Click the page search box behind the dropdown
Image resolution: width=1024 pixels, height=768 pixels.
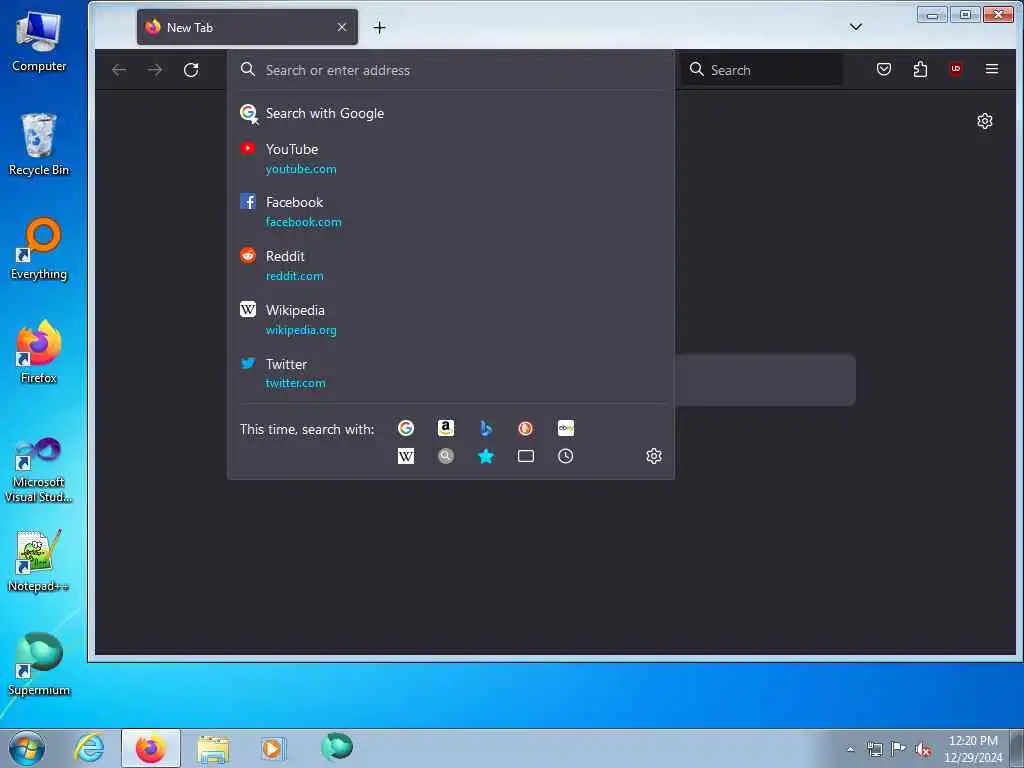765,379
